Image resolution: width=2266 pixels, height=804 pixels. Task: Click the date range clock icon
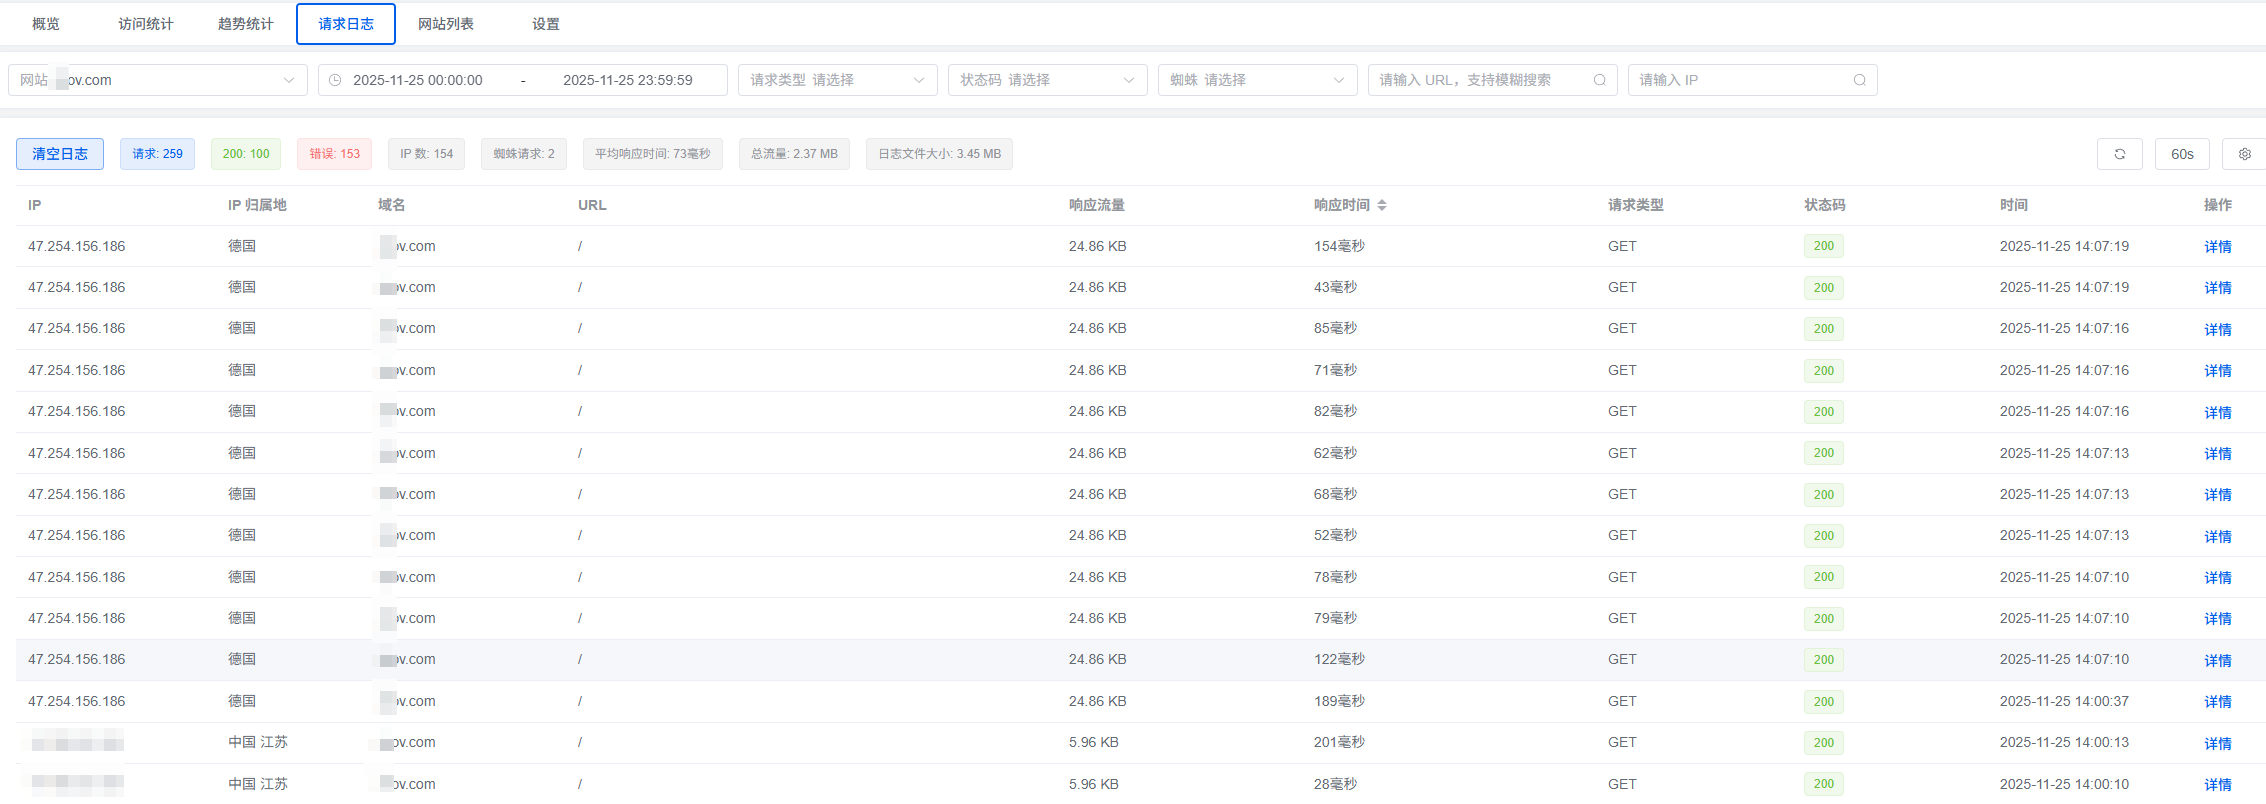tap(335, 80)
